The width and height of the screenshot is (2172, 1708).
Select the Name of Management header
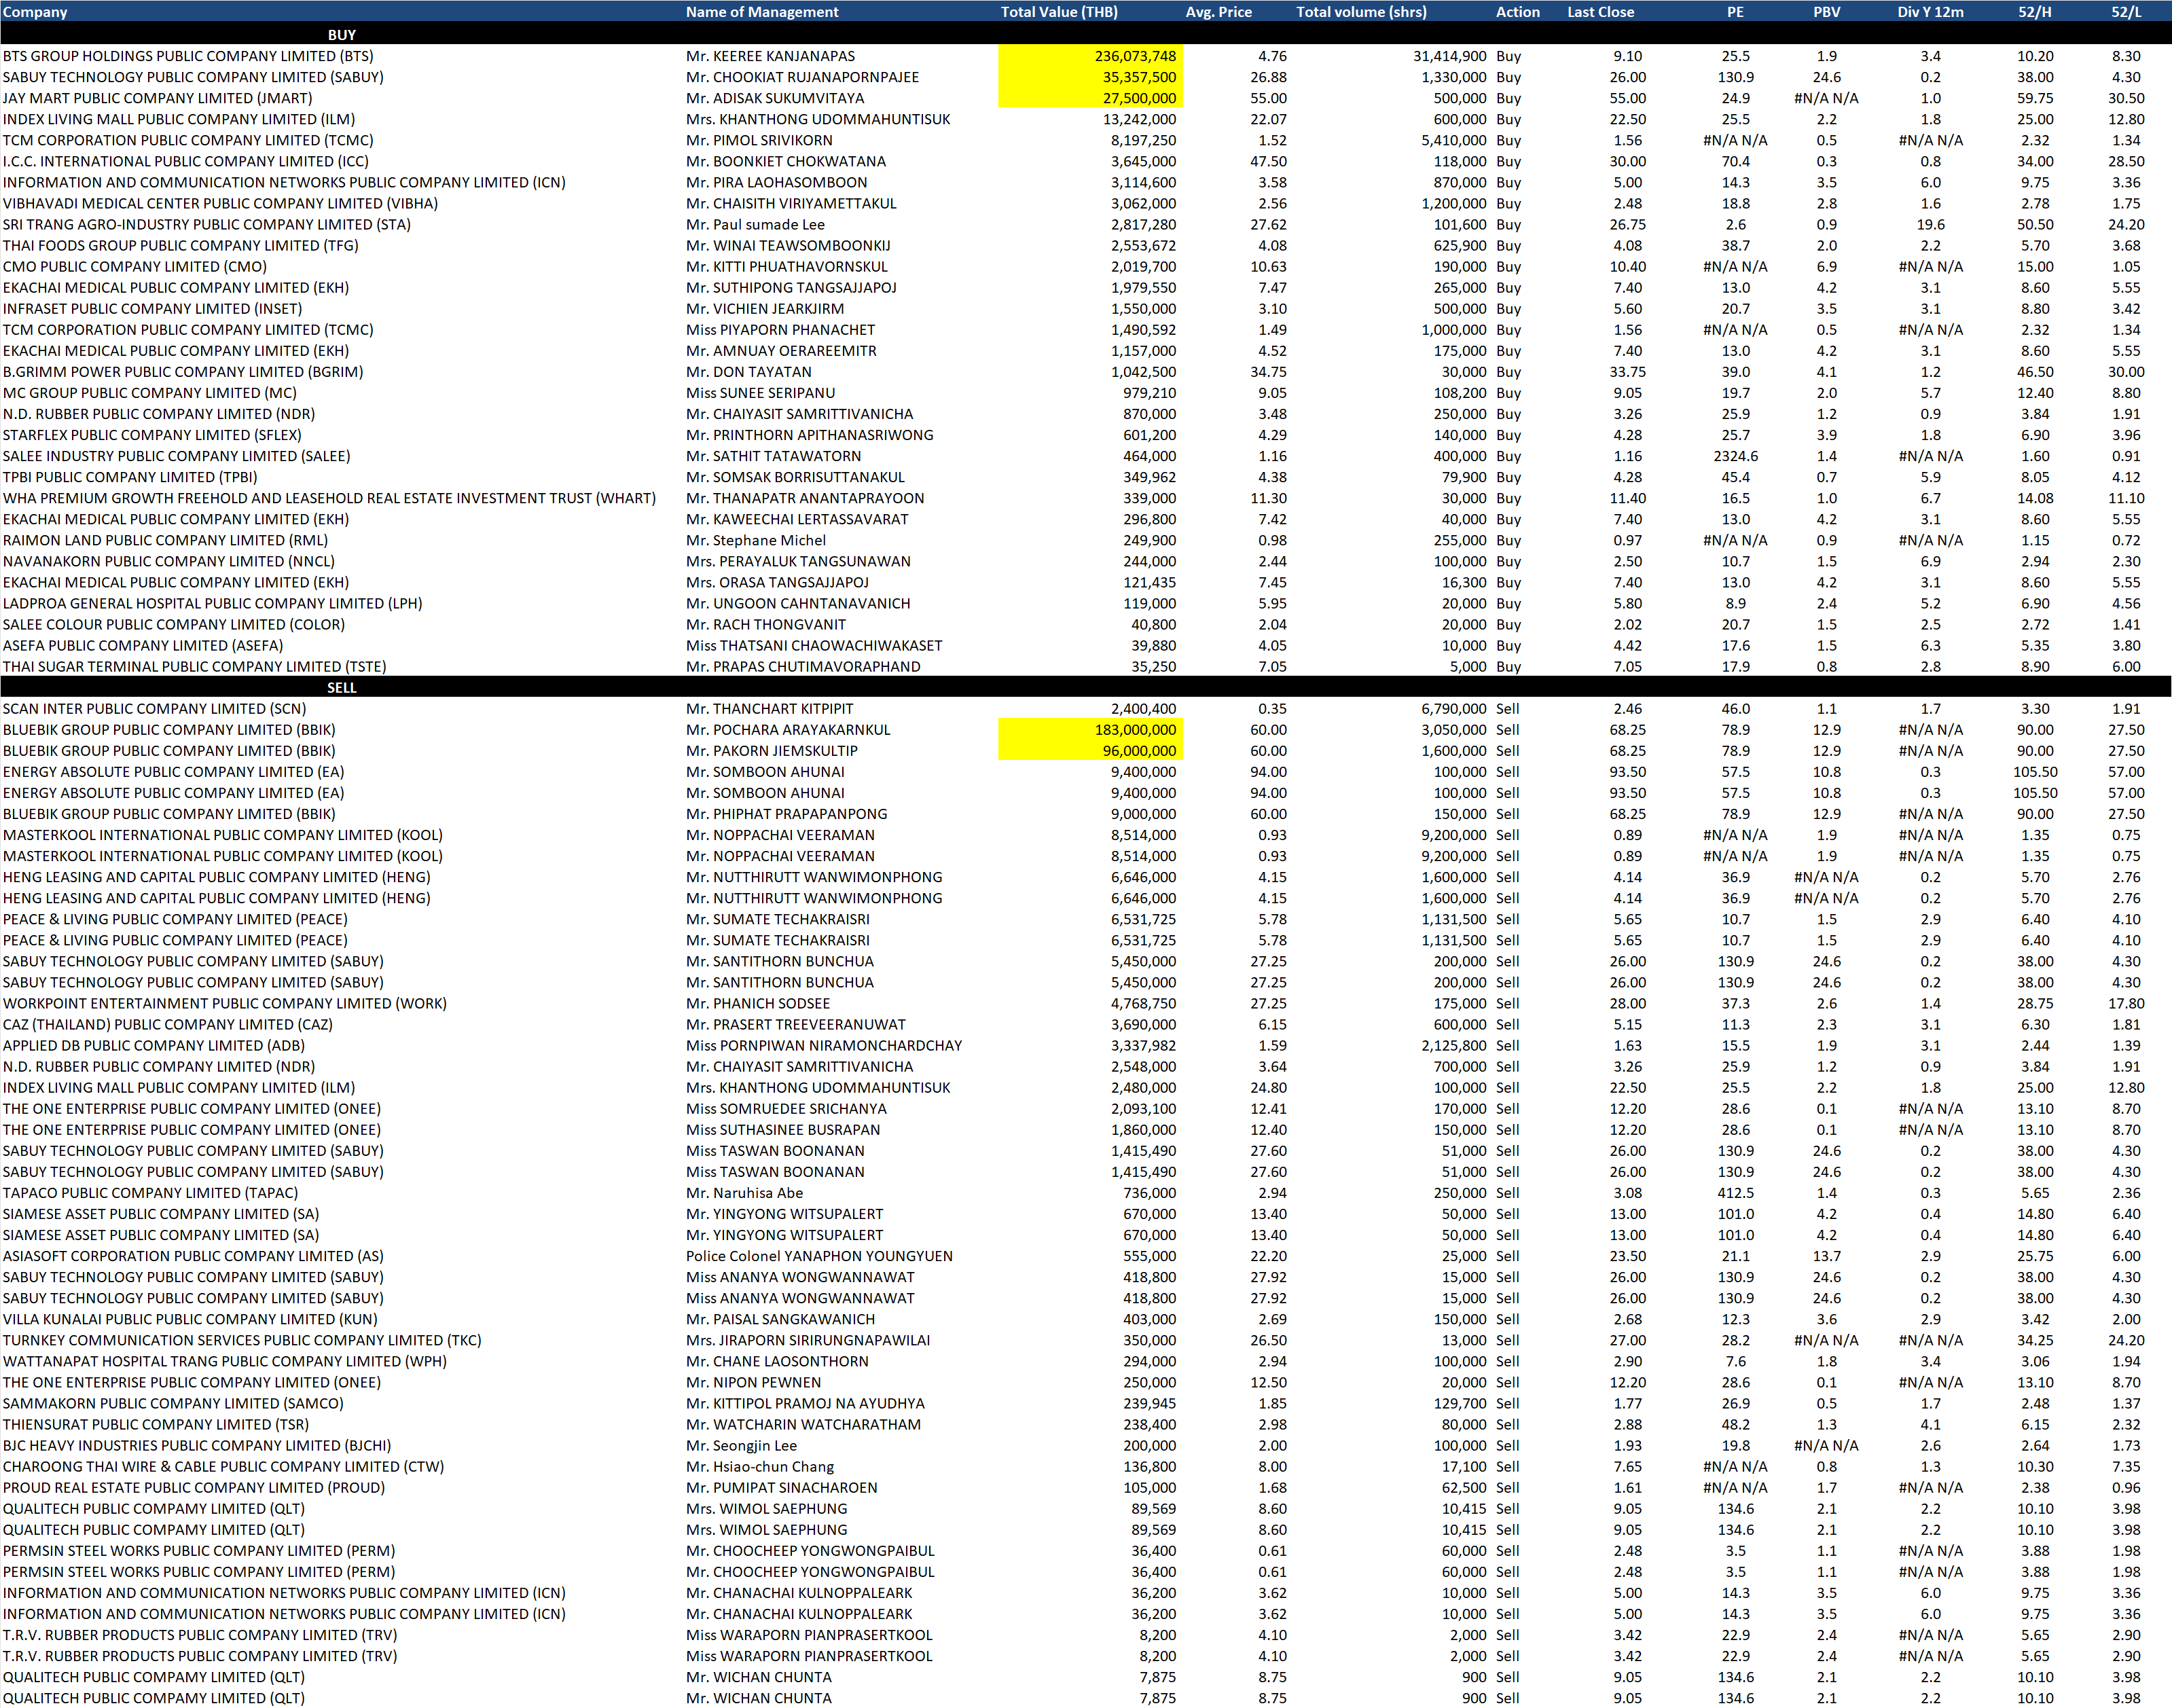coord(762,12)
